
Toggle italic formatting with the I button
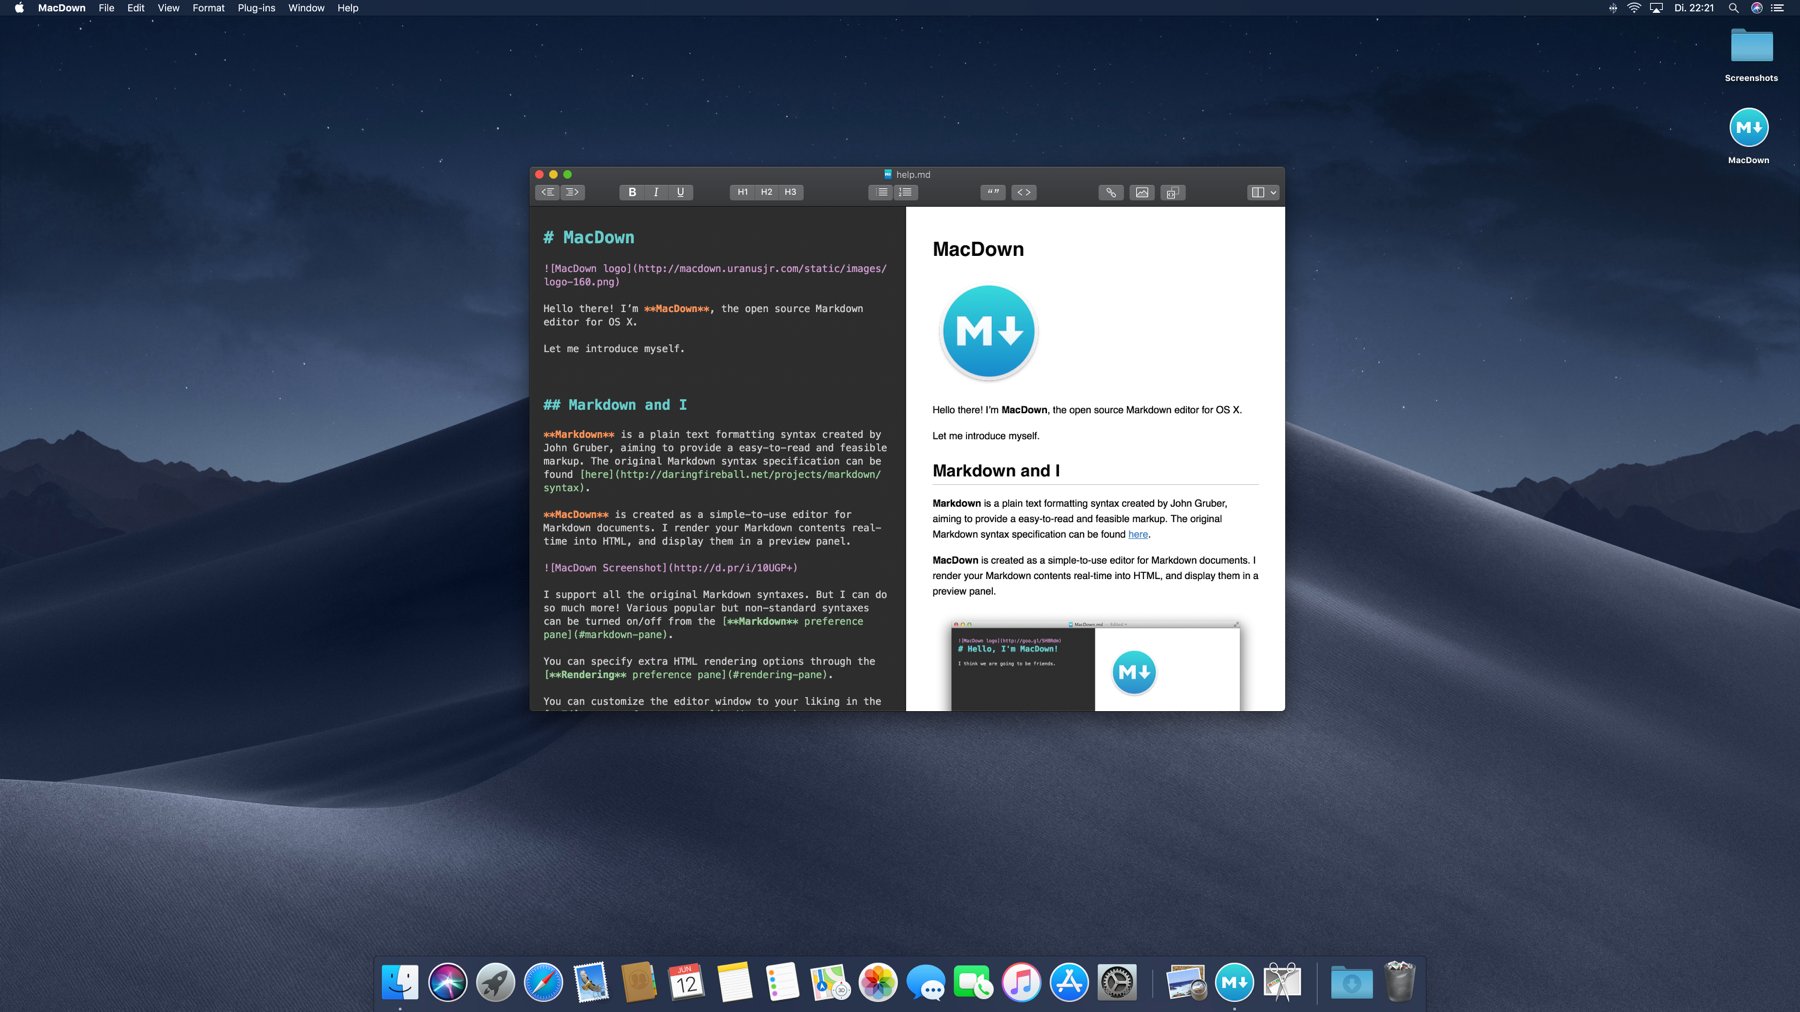pyautogui.click(x=656, y=192)
